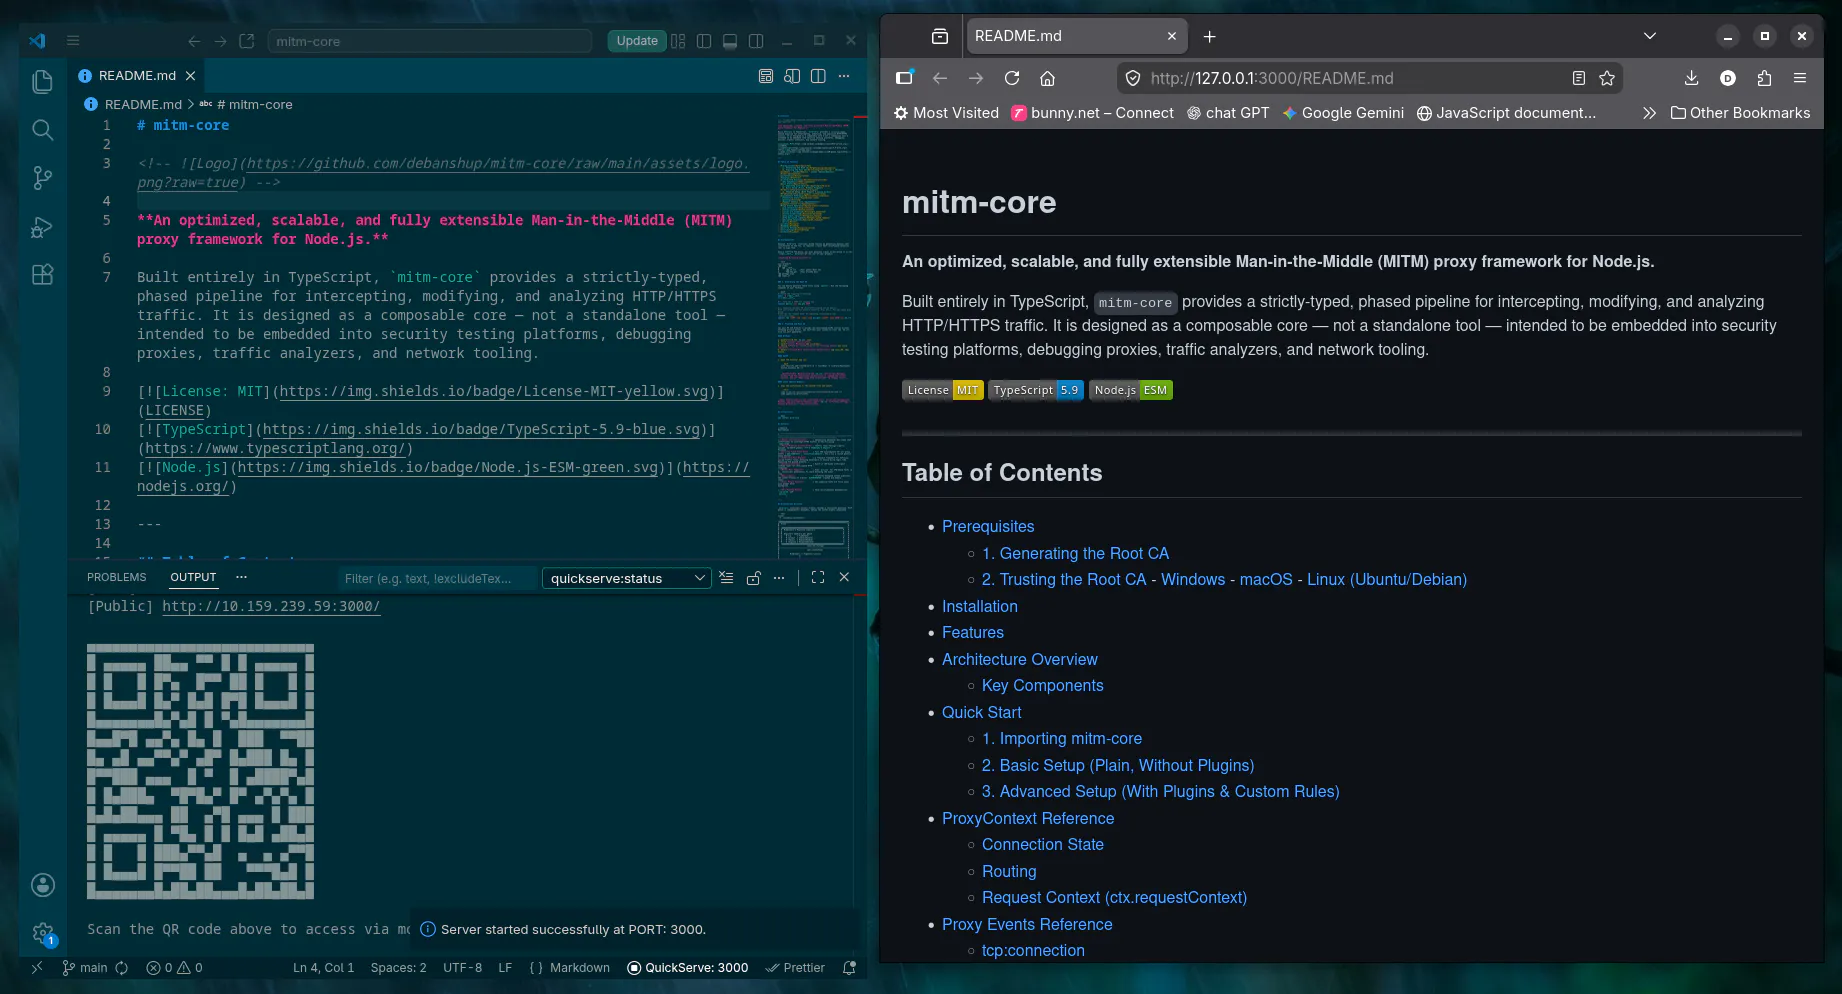Screen dimensions: 1842x994
Task: Open markdown preview icon in editor toolbar
Action: click(x=766, y=76)
